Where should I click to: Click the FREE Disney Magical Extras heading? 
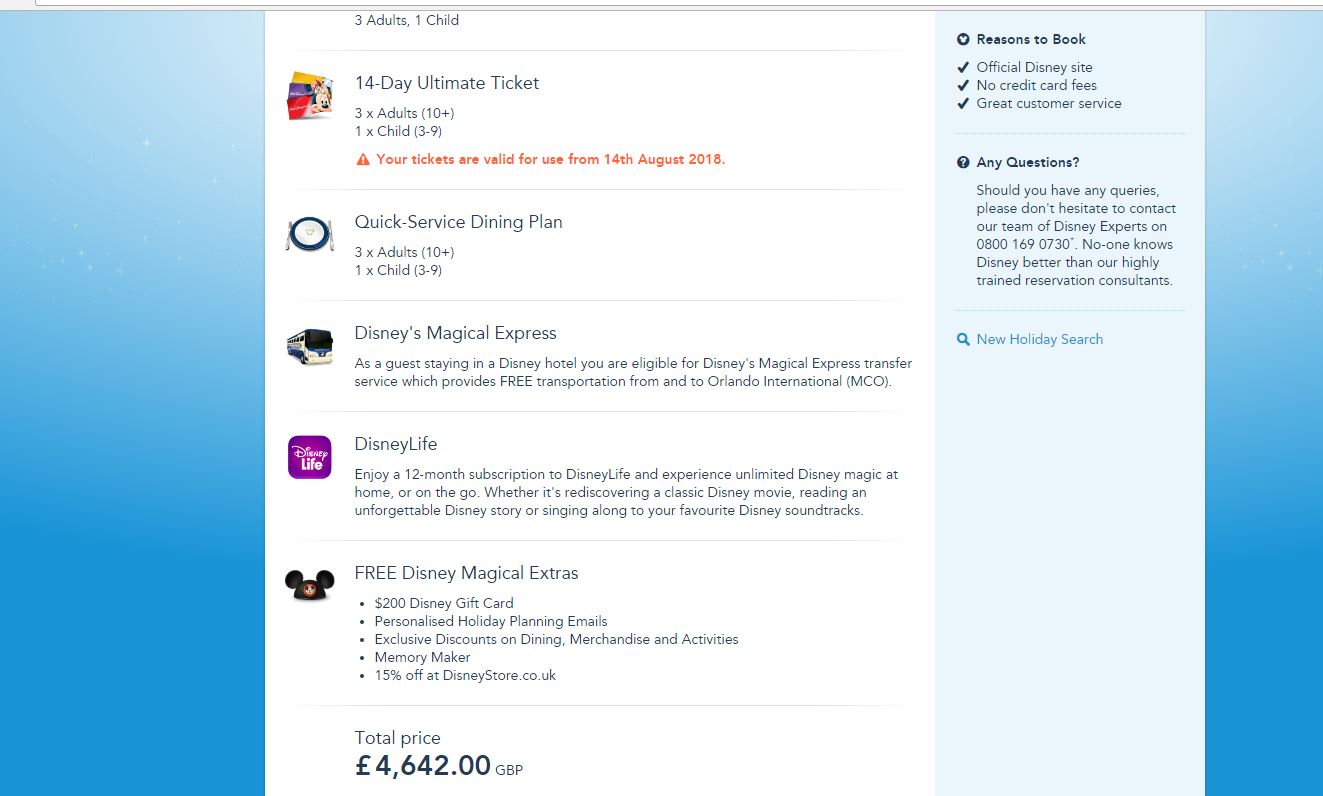466,573
